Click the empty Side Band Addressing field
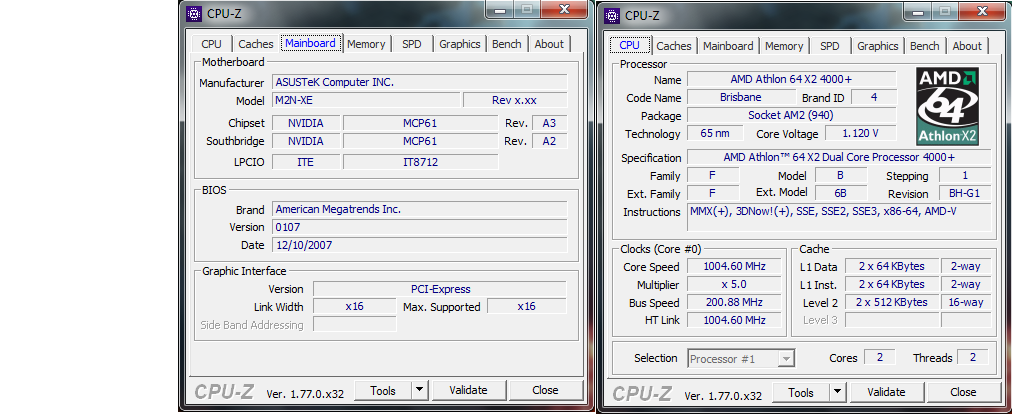1012x417 pixels. pos(354,325)
